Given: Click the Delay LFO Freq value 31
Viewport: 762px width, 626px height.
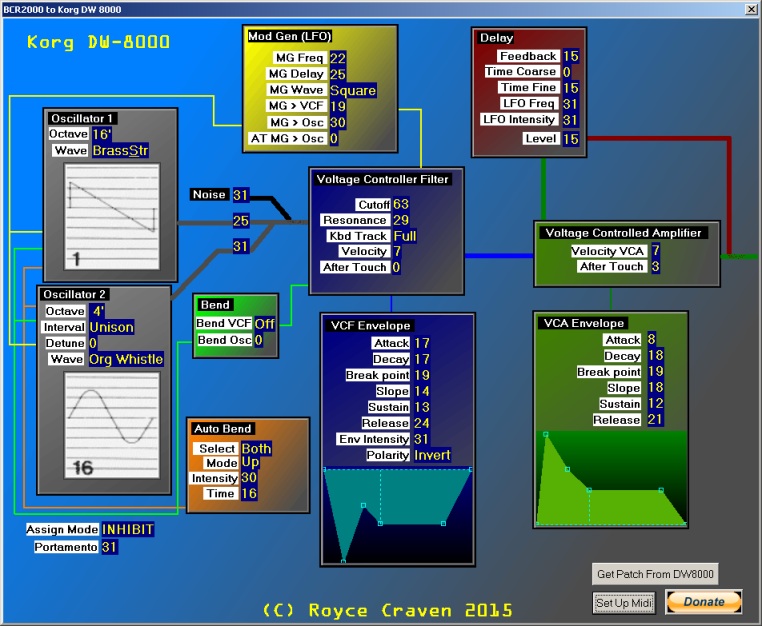Looking at the screenshot, I should pos(570,104).
